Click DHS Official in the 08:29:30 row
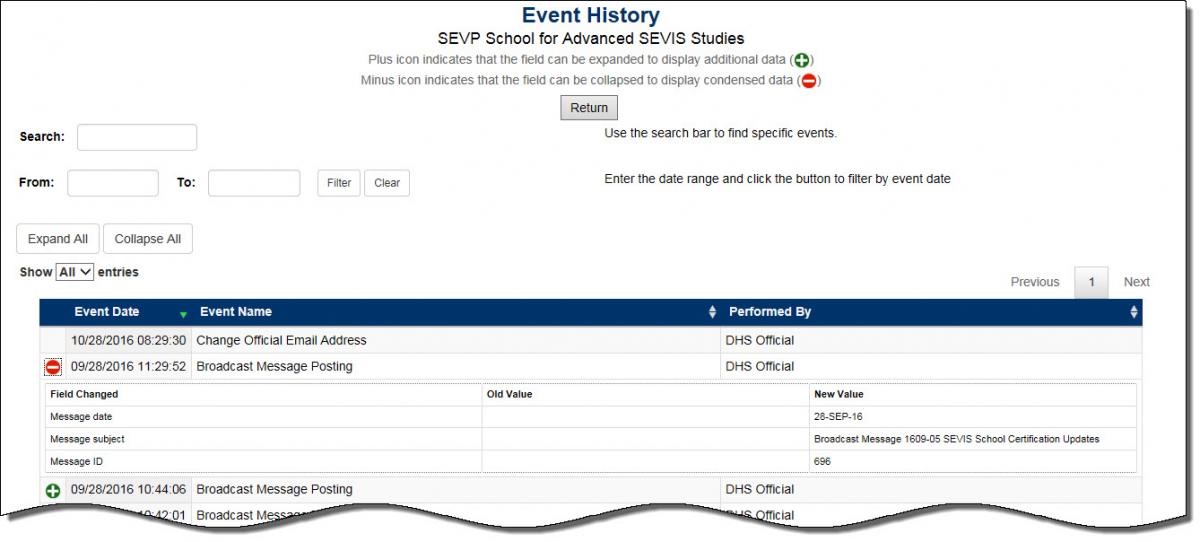The width and height of the screenshot is (1200, 542). [760, 340]
